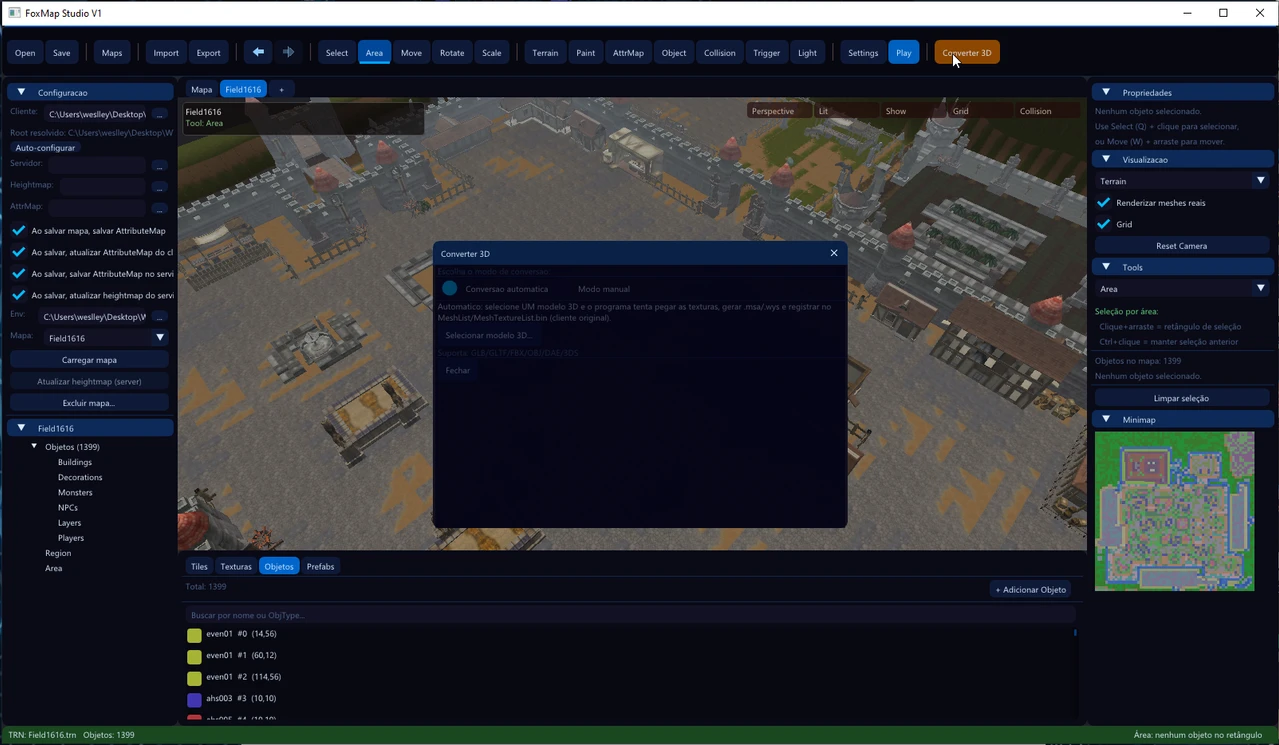
Task: Click the Excluir mapa... button
Action: click(89, 403)
